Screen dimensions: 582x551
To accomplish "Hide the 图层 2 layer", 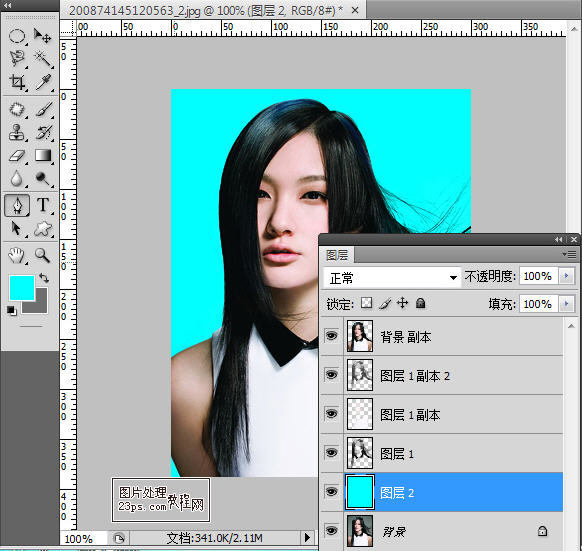I will coord(331,491).
